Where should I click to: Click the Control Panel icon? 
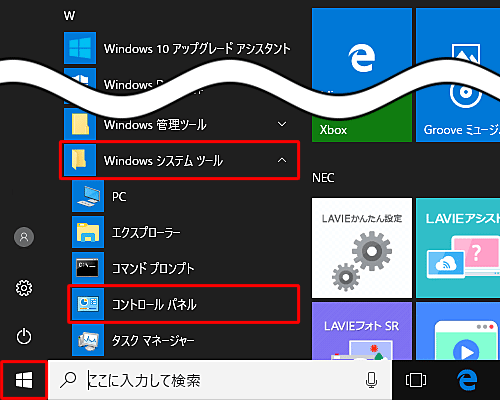coord(88,304)
